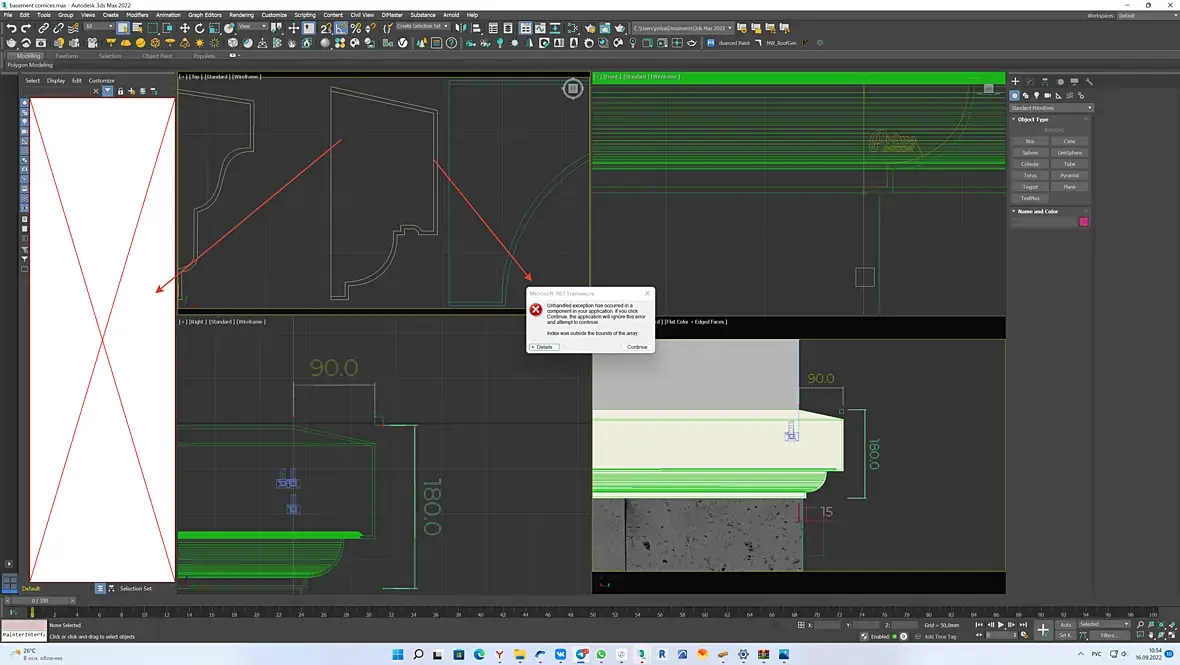
Task: Toggle the Set Key mode button
Action: click(1066, 635)
